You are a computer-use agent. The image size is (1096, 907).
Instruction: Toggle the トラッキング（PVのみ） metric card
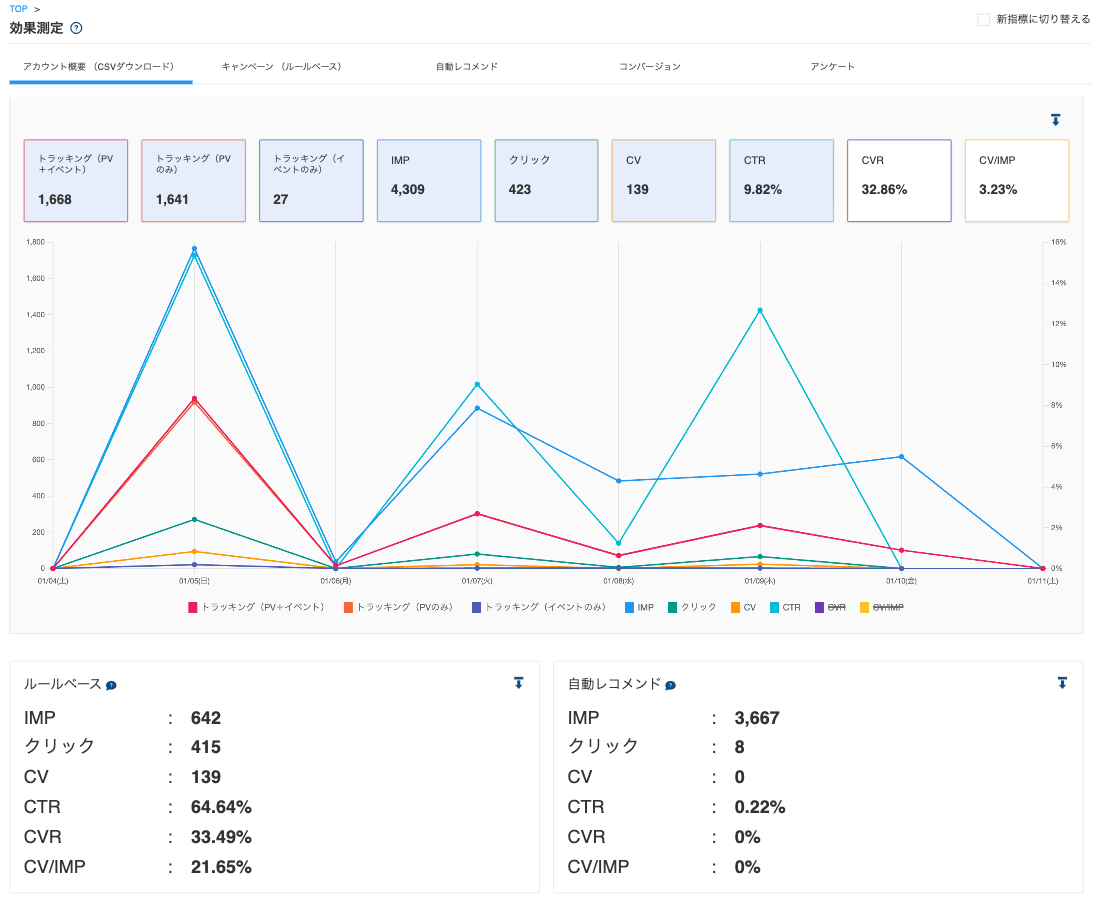coord(194,180)
